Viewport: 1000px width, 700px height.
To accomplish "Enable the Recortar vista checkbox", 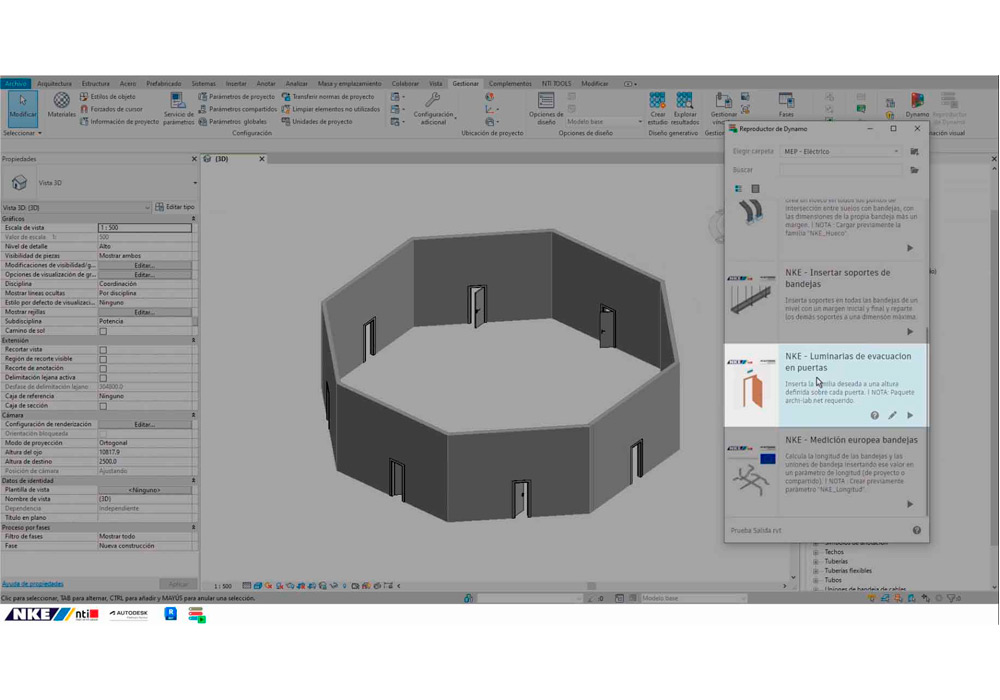I will click(103, 350).
